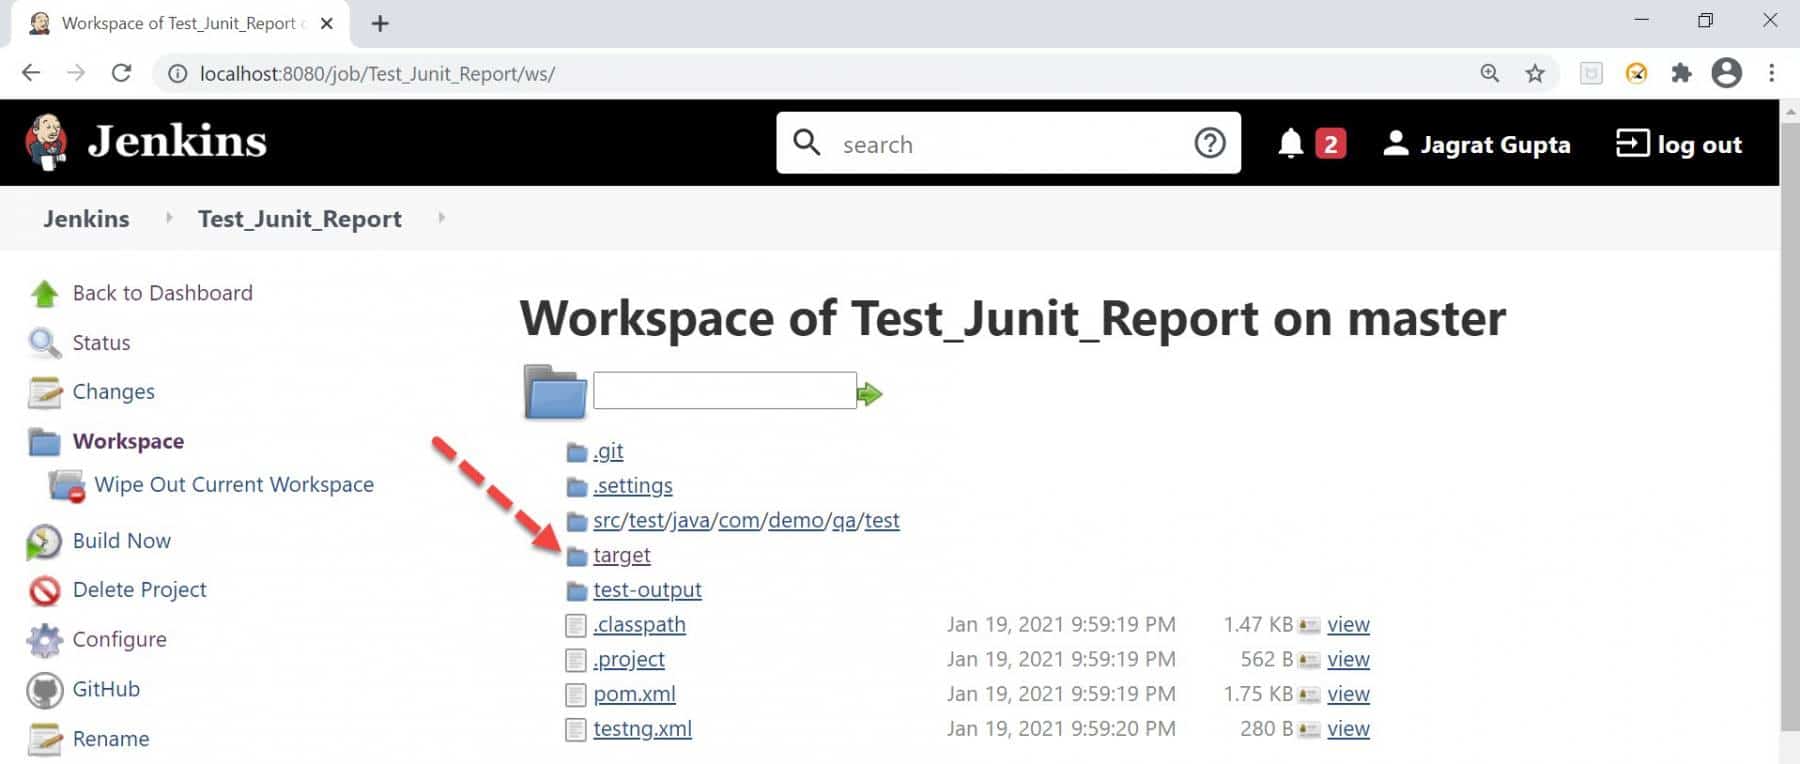Open Back to Dashboard
Image resolution: width=1800 pixels, height=764 pixels.
tap(162, 293)
